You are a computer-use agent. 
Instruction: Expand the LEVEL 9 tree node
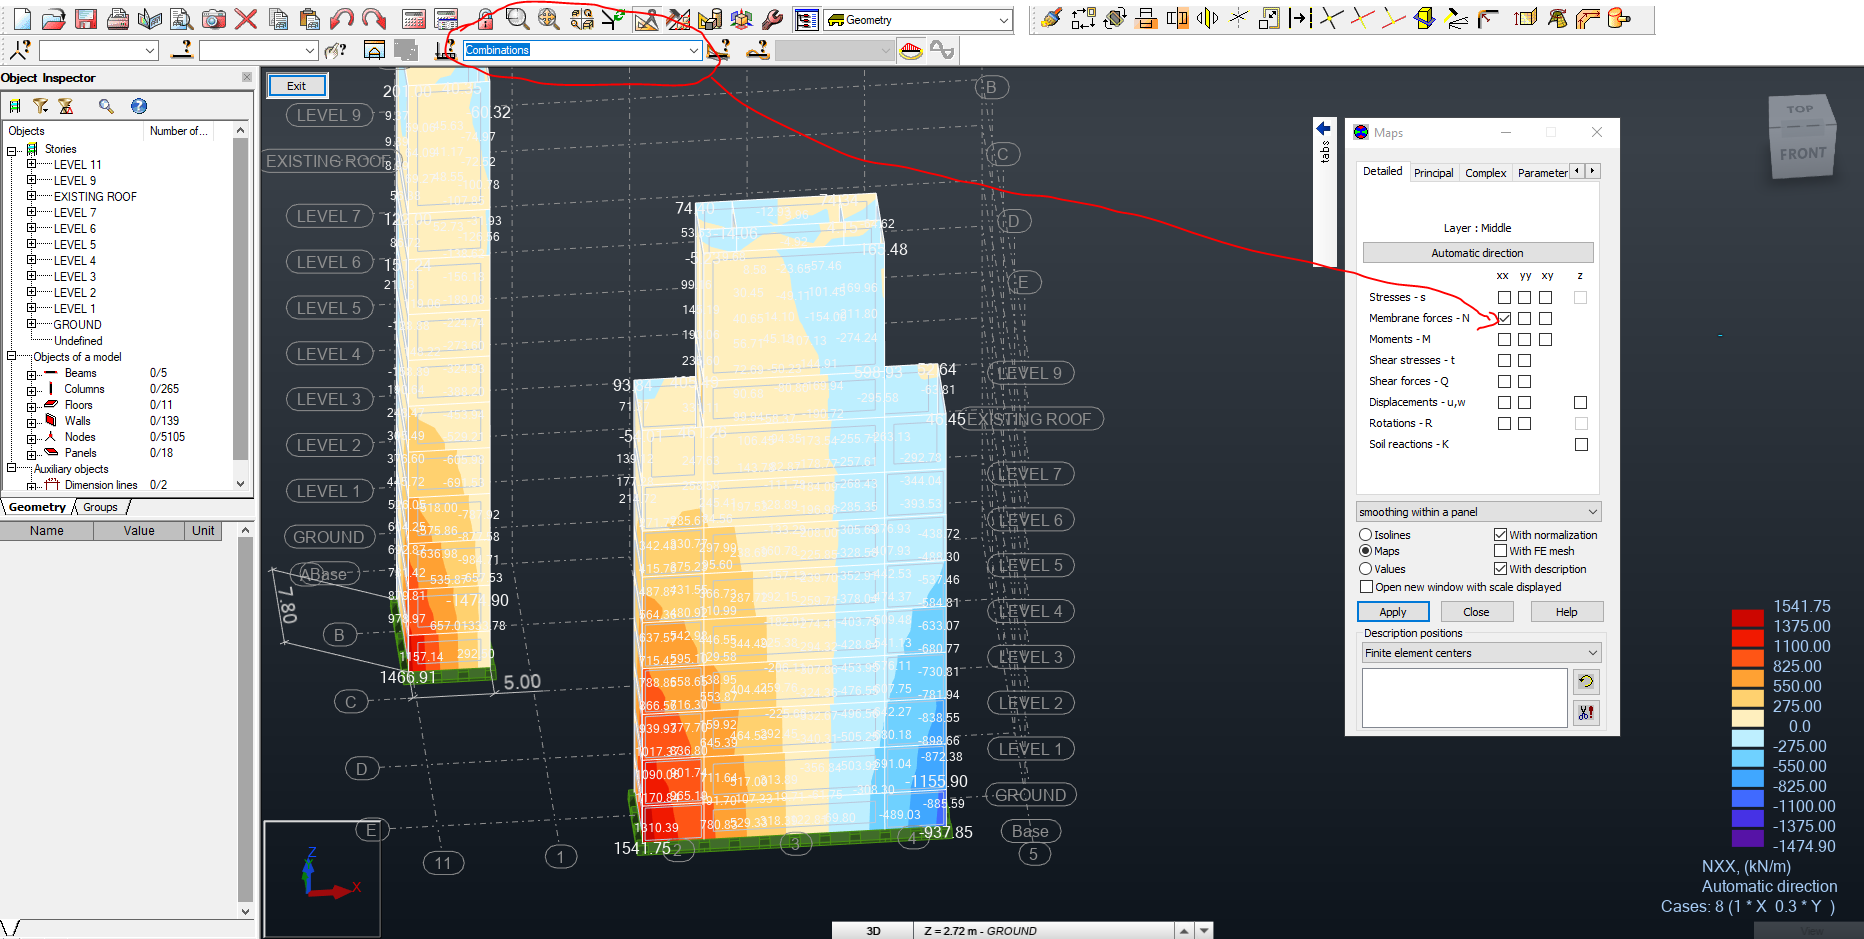point(31,180)
